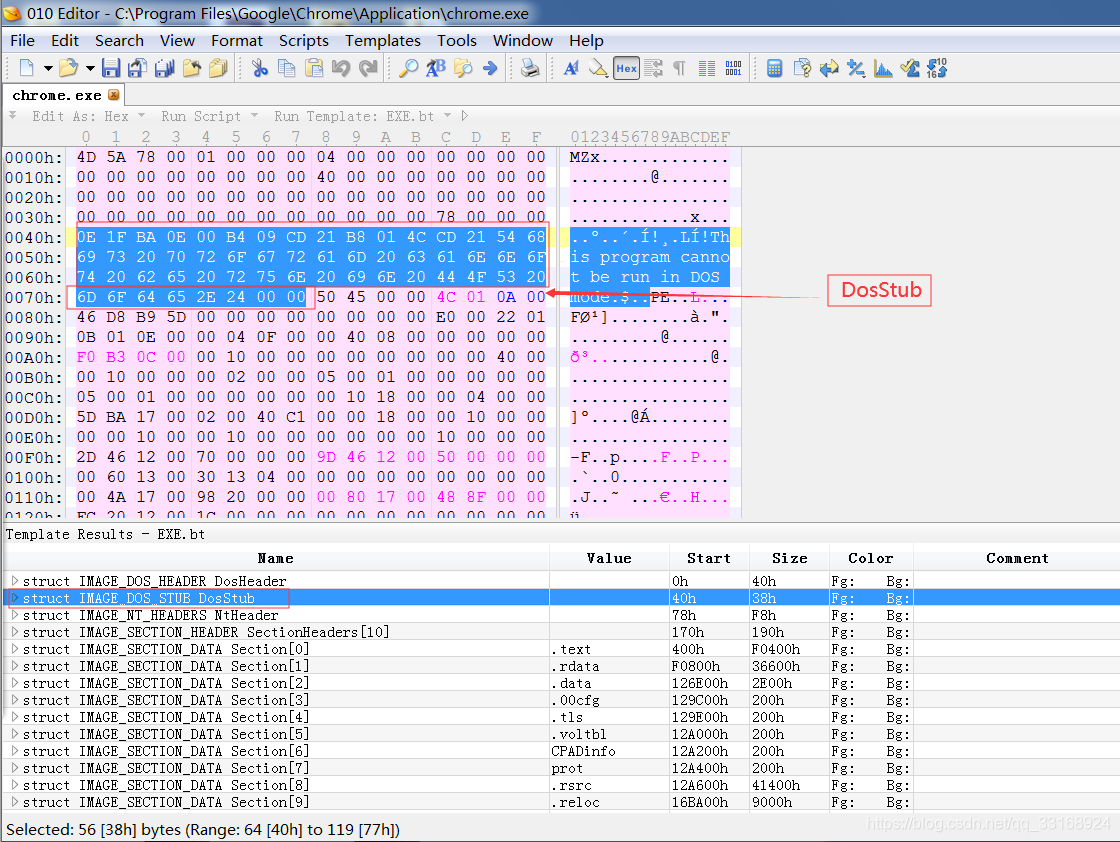
Task: Open Find with the magnifier icon
Action: [409, 68]
